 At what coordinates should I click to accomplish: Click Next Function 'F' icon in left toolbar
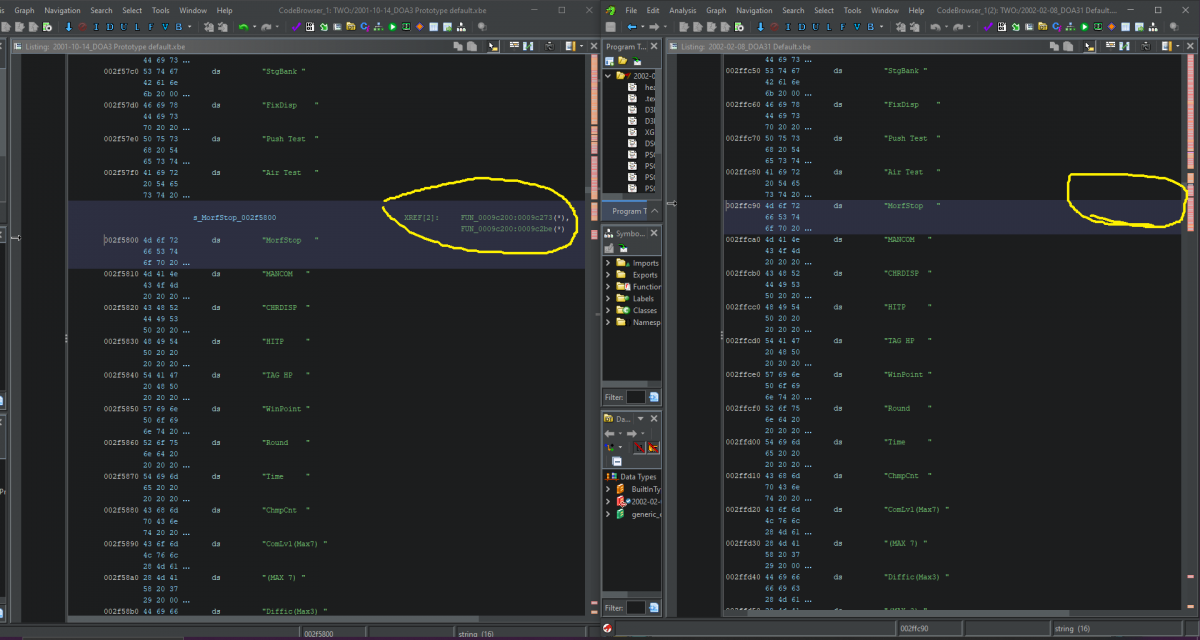(x=150, y=26)
